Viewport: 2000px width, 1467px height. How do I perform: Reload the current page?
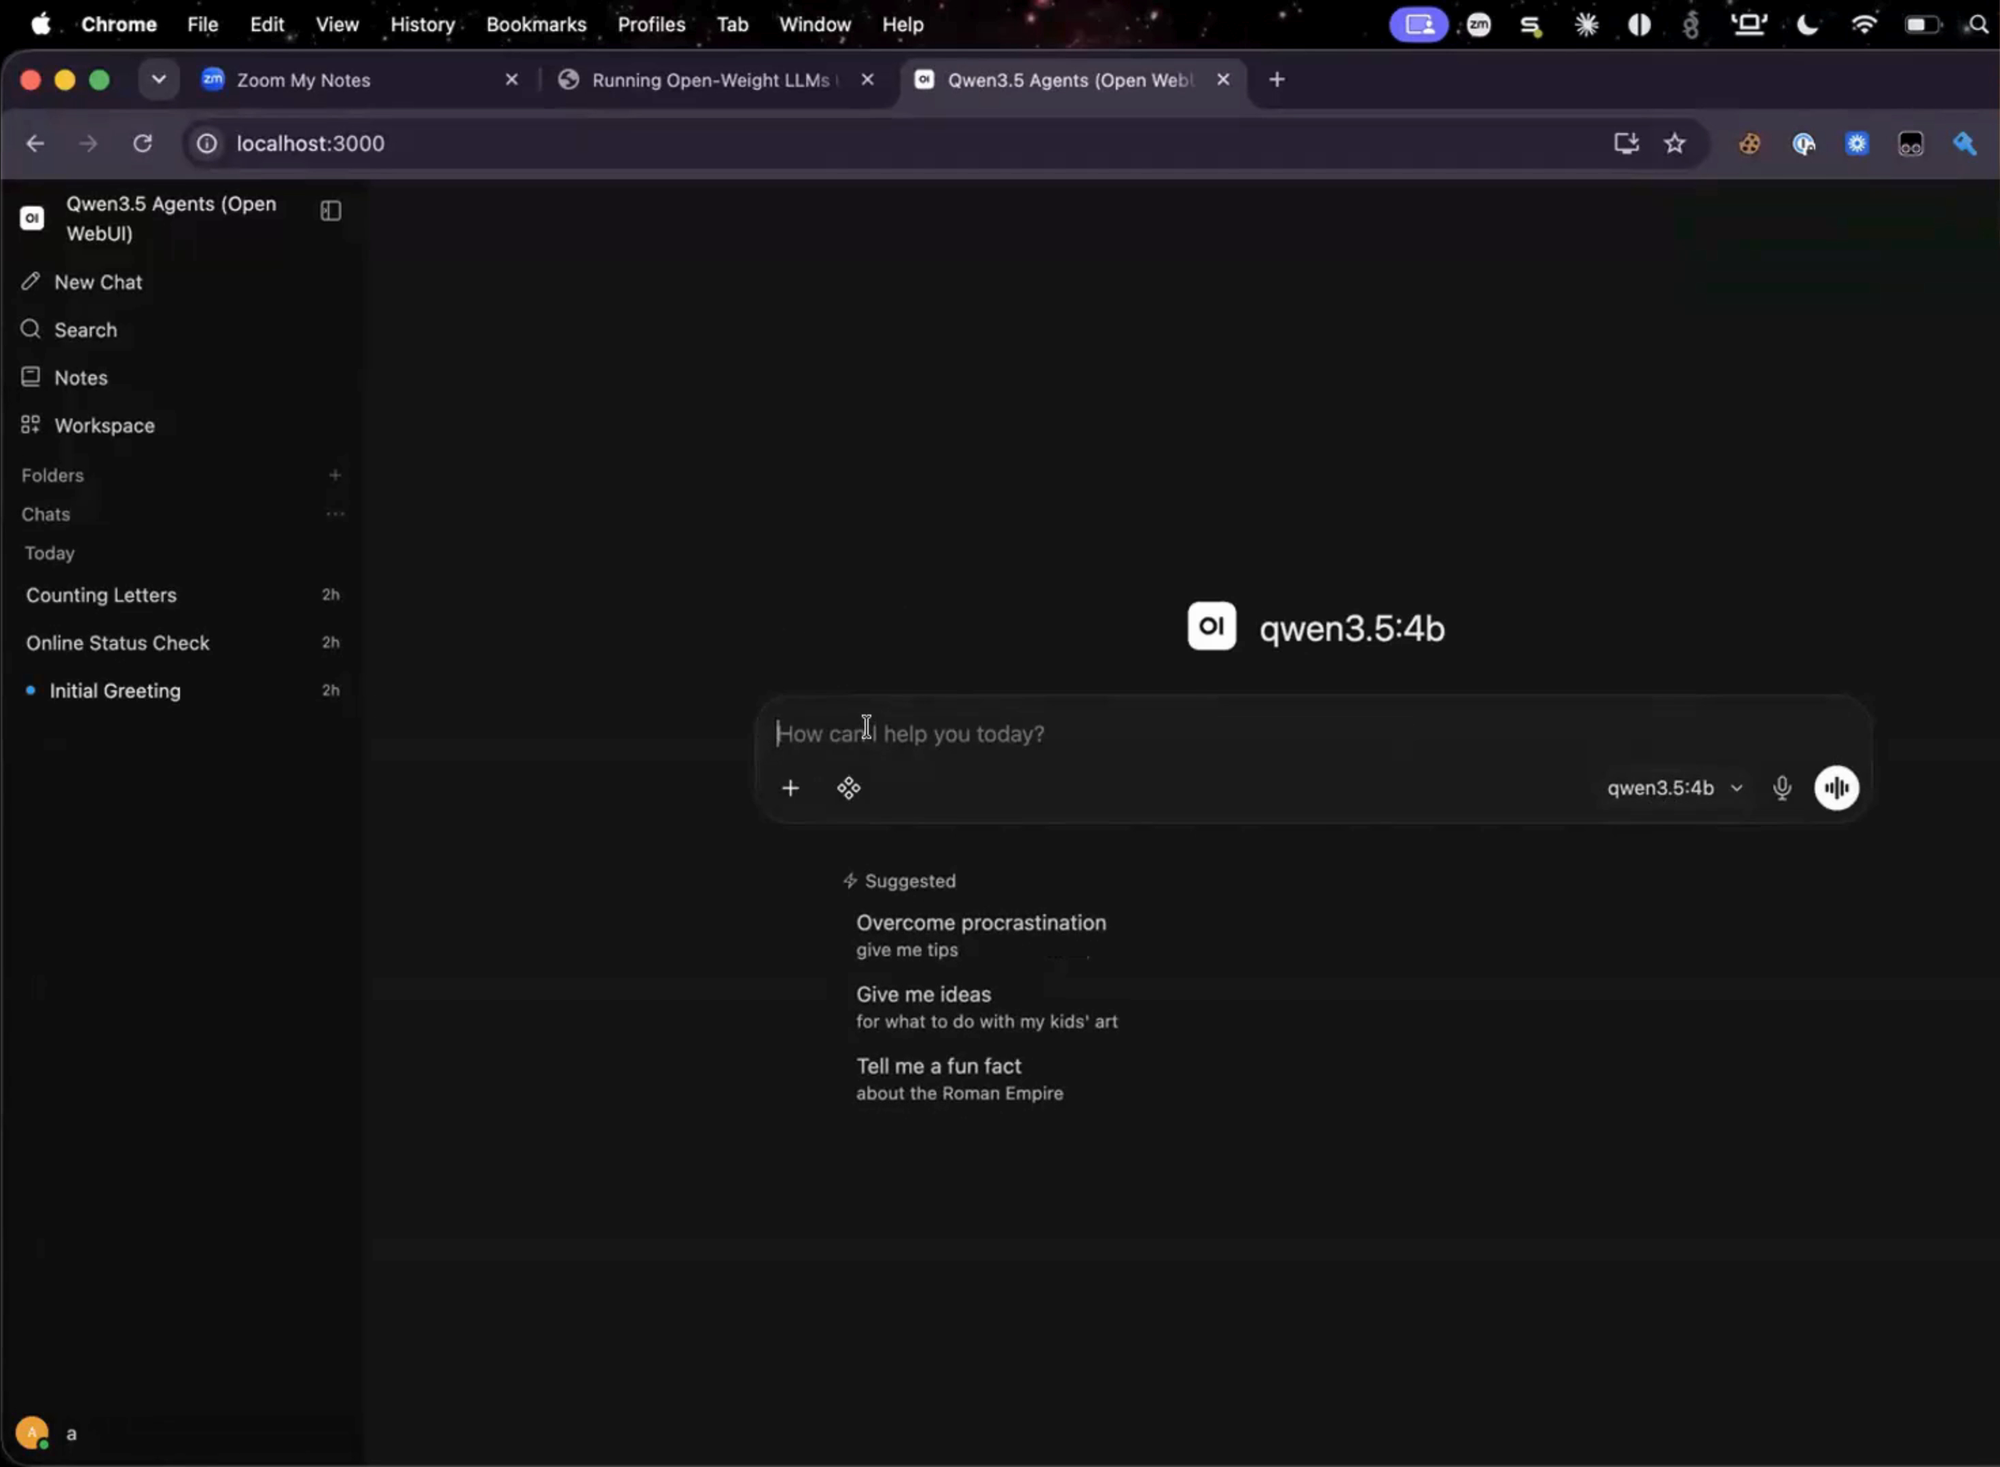tap(143, 144)
